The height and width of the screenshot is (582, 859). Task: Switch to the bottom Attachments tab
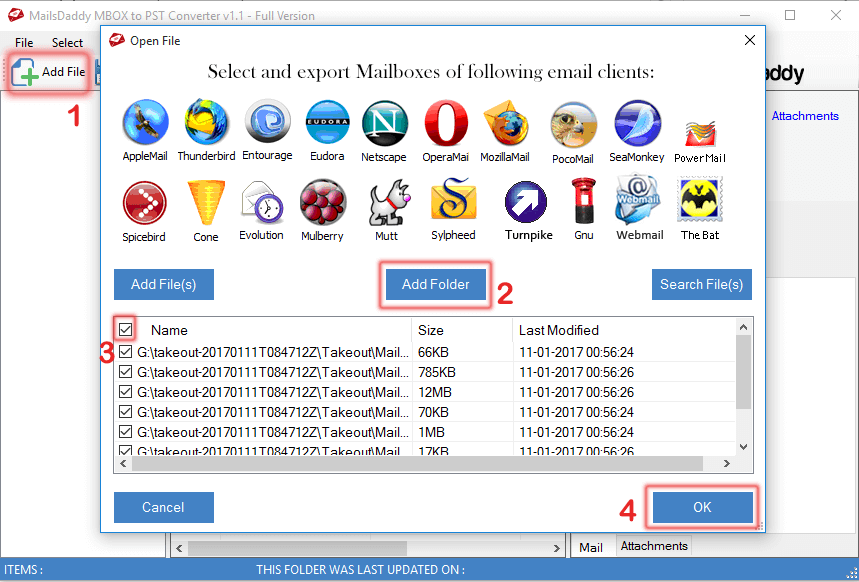tap(654, 546)
